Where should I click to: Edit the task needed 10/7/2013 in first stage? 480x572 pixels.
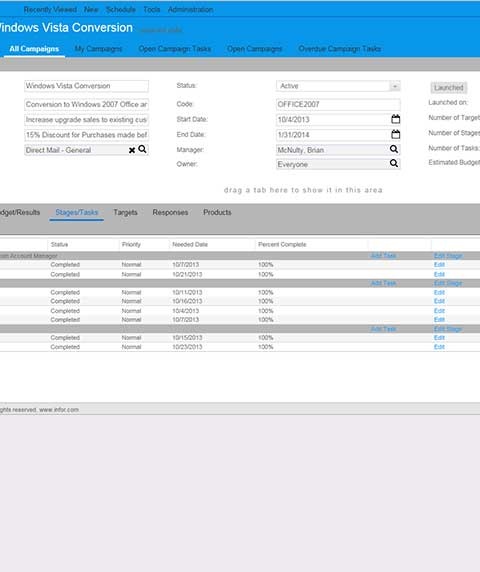(439, 264)
